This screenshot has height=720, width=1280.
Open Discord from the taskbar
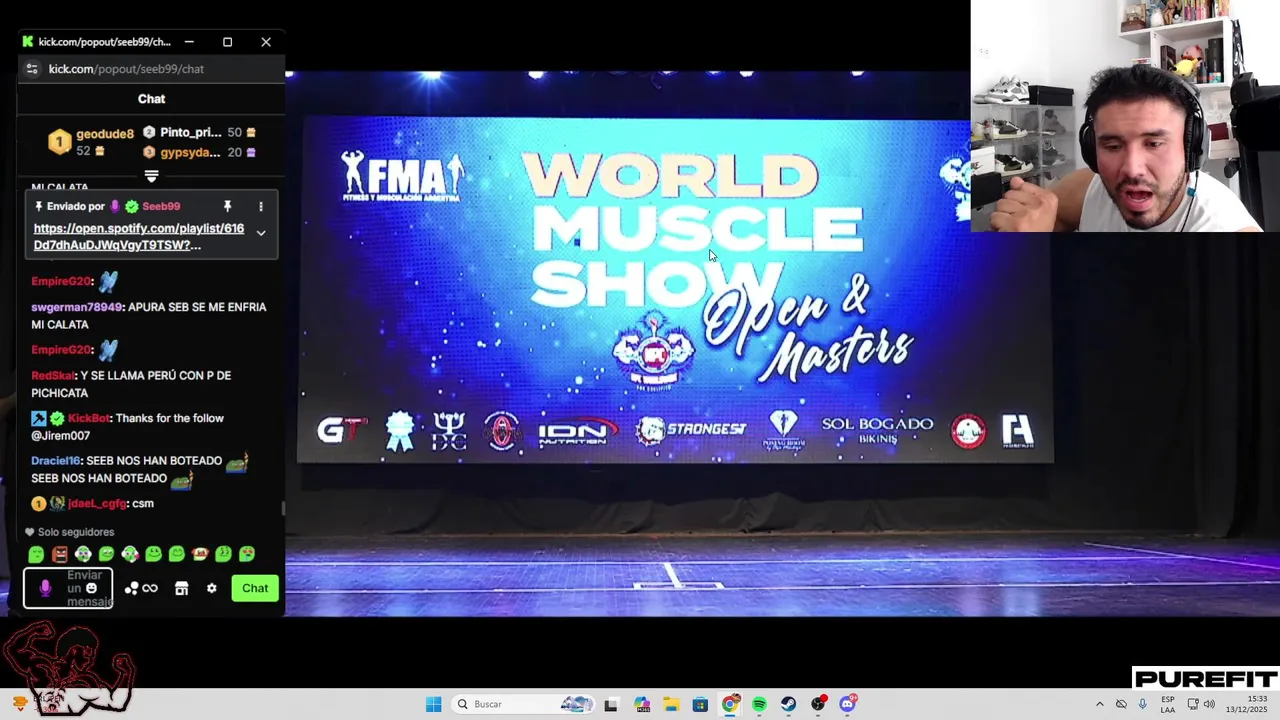pyautogui.click(x=848, y=704)
